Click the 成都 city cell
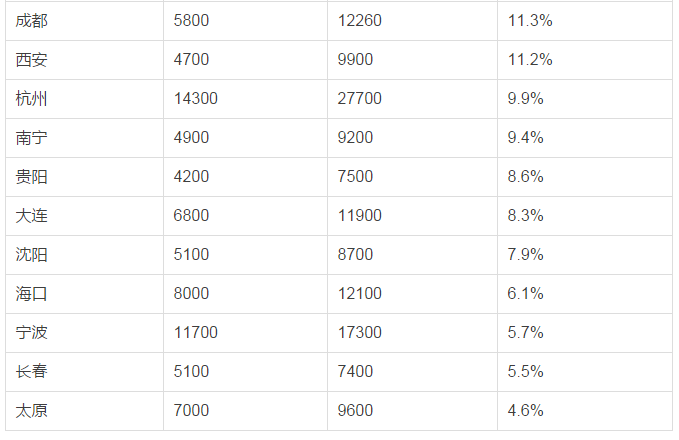 pos(32,21)
